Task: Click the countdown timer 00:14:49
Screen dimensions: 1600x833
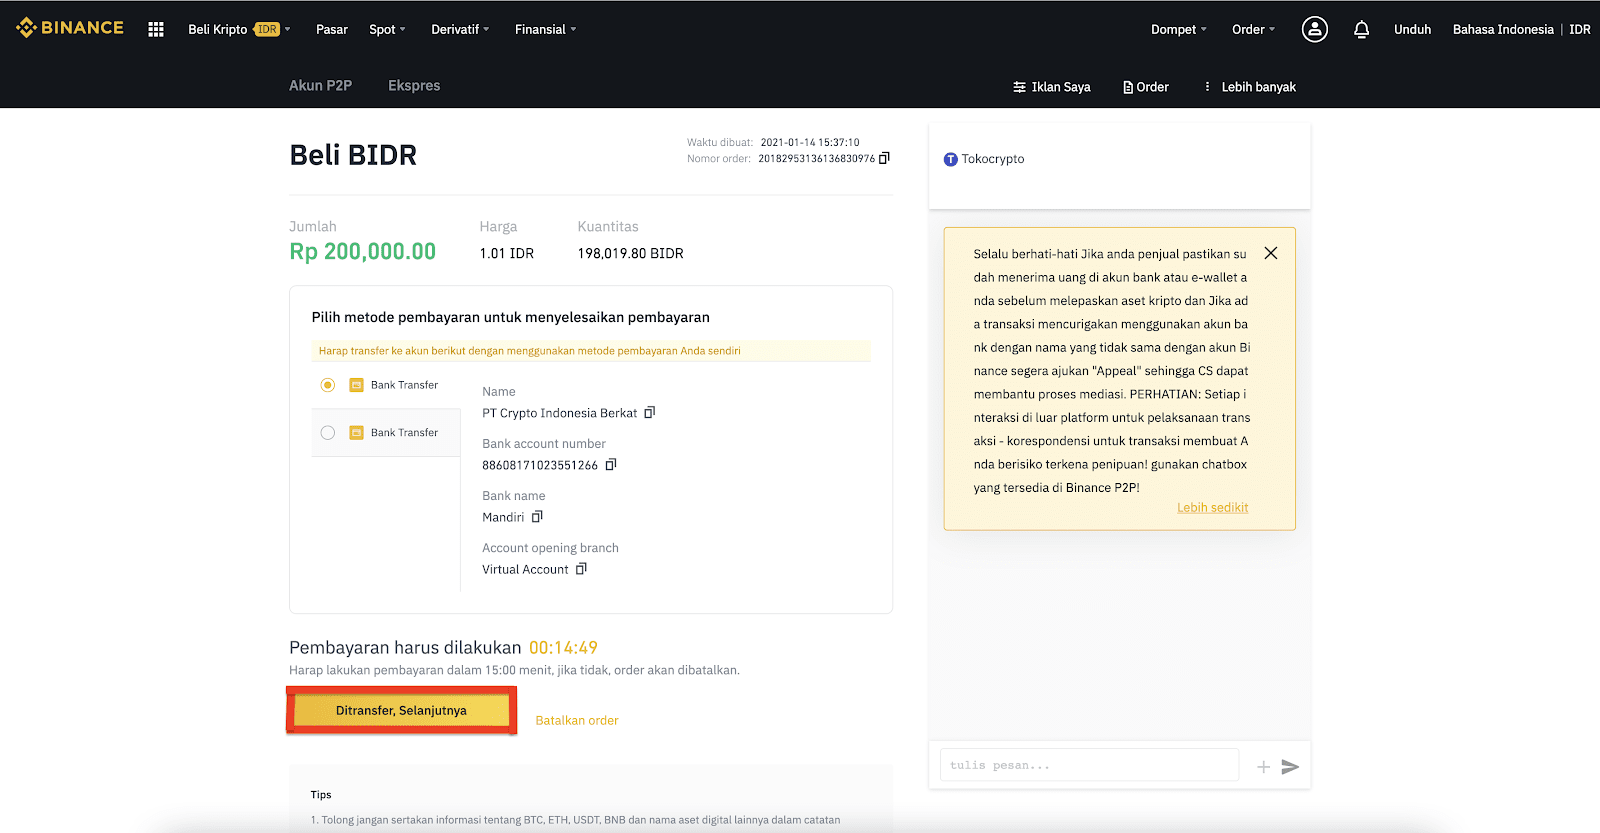Action: click(x=563, y=648)
